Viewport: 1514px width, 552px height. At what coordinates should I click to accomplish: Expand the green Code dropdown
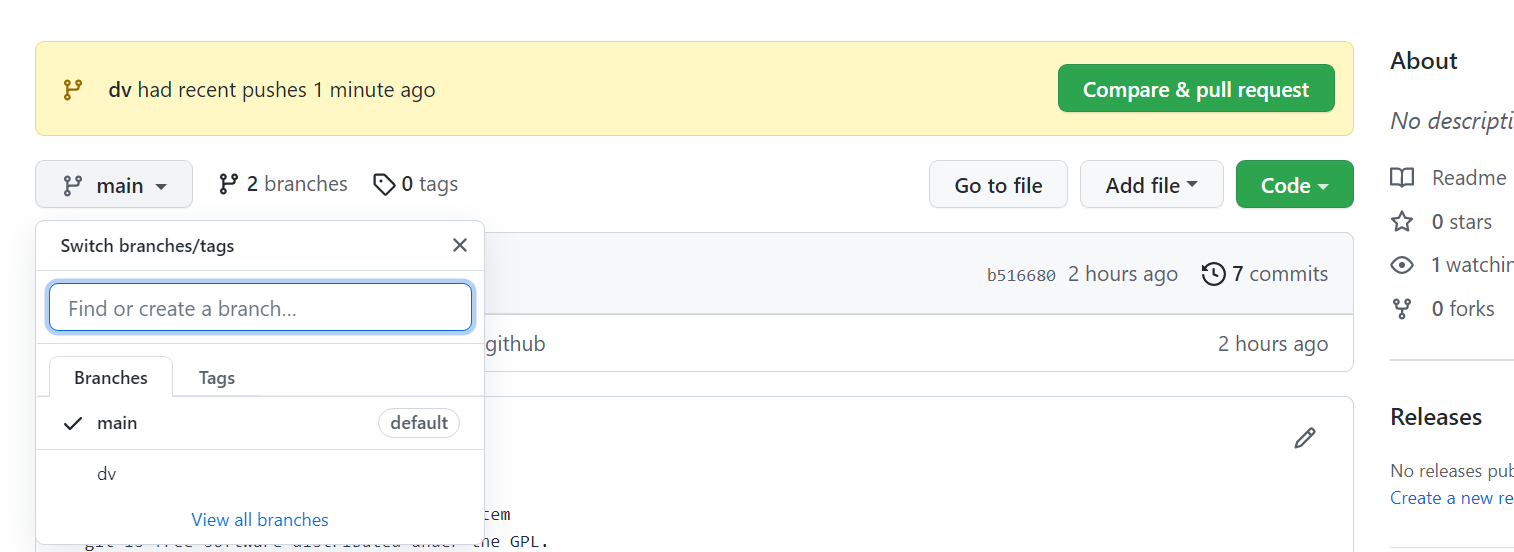1295,185
